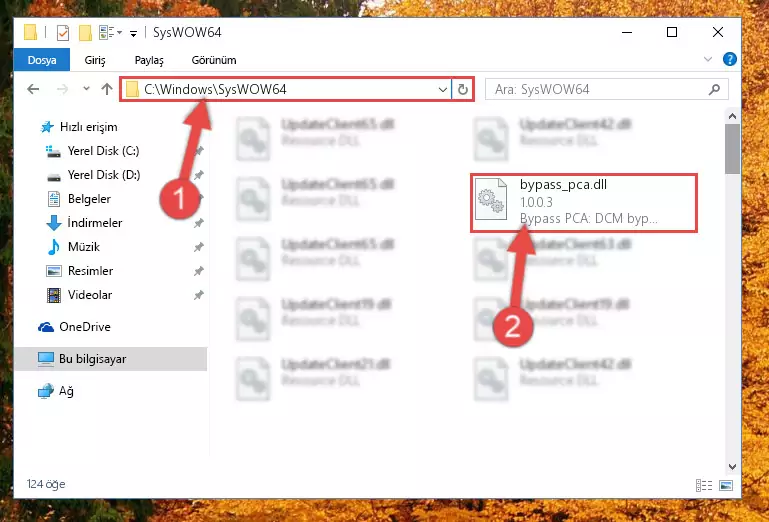Open recent locations dropdown arrow
769x522 pixels.
pyautogui.click(x=86, y=89)
